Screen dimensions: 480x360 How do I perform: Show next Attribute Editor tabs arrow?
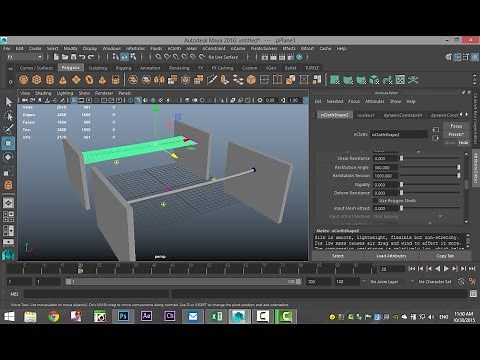[467, 114]
